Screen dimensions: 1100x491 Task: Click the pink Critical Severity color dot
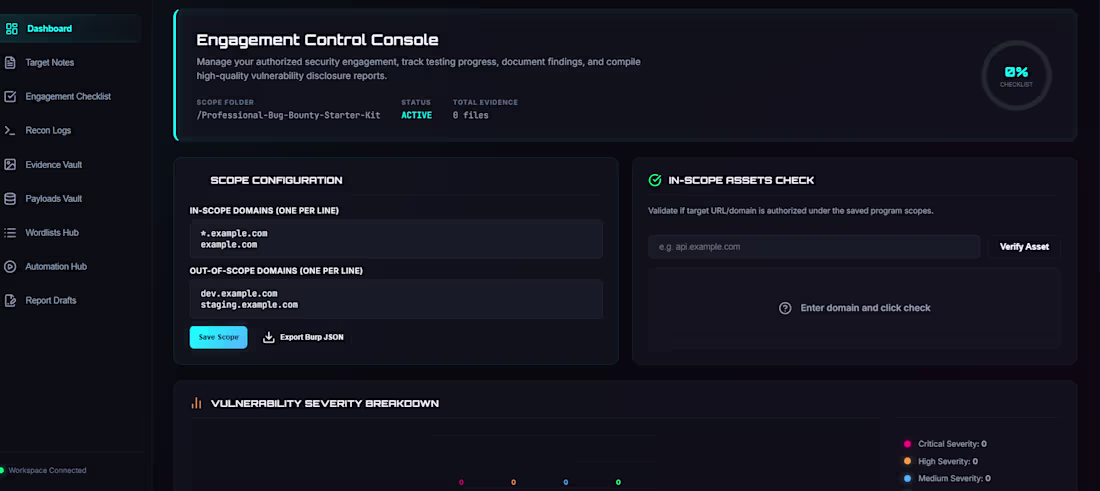(907, 444)
